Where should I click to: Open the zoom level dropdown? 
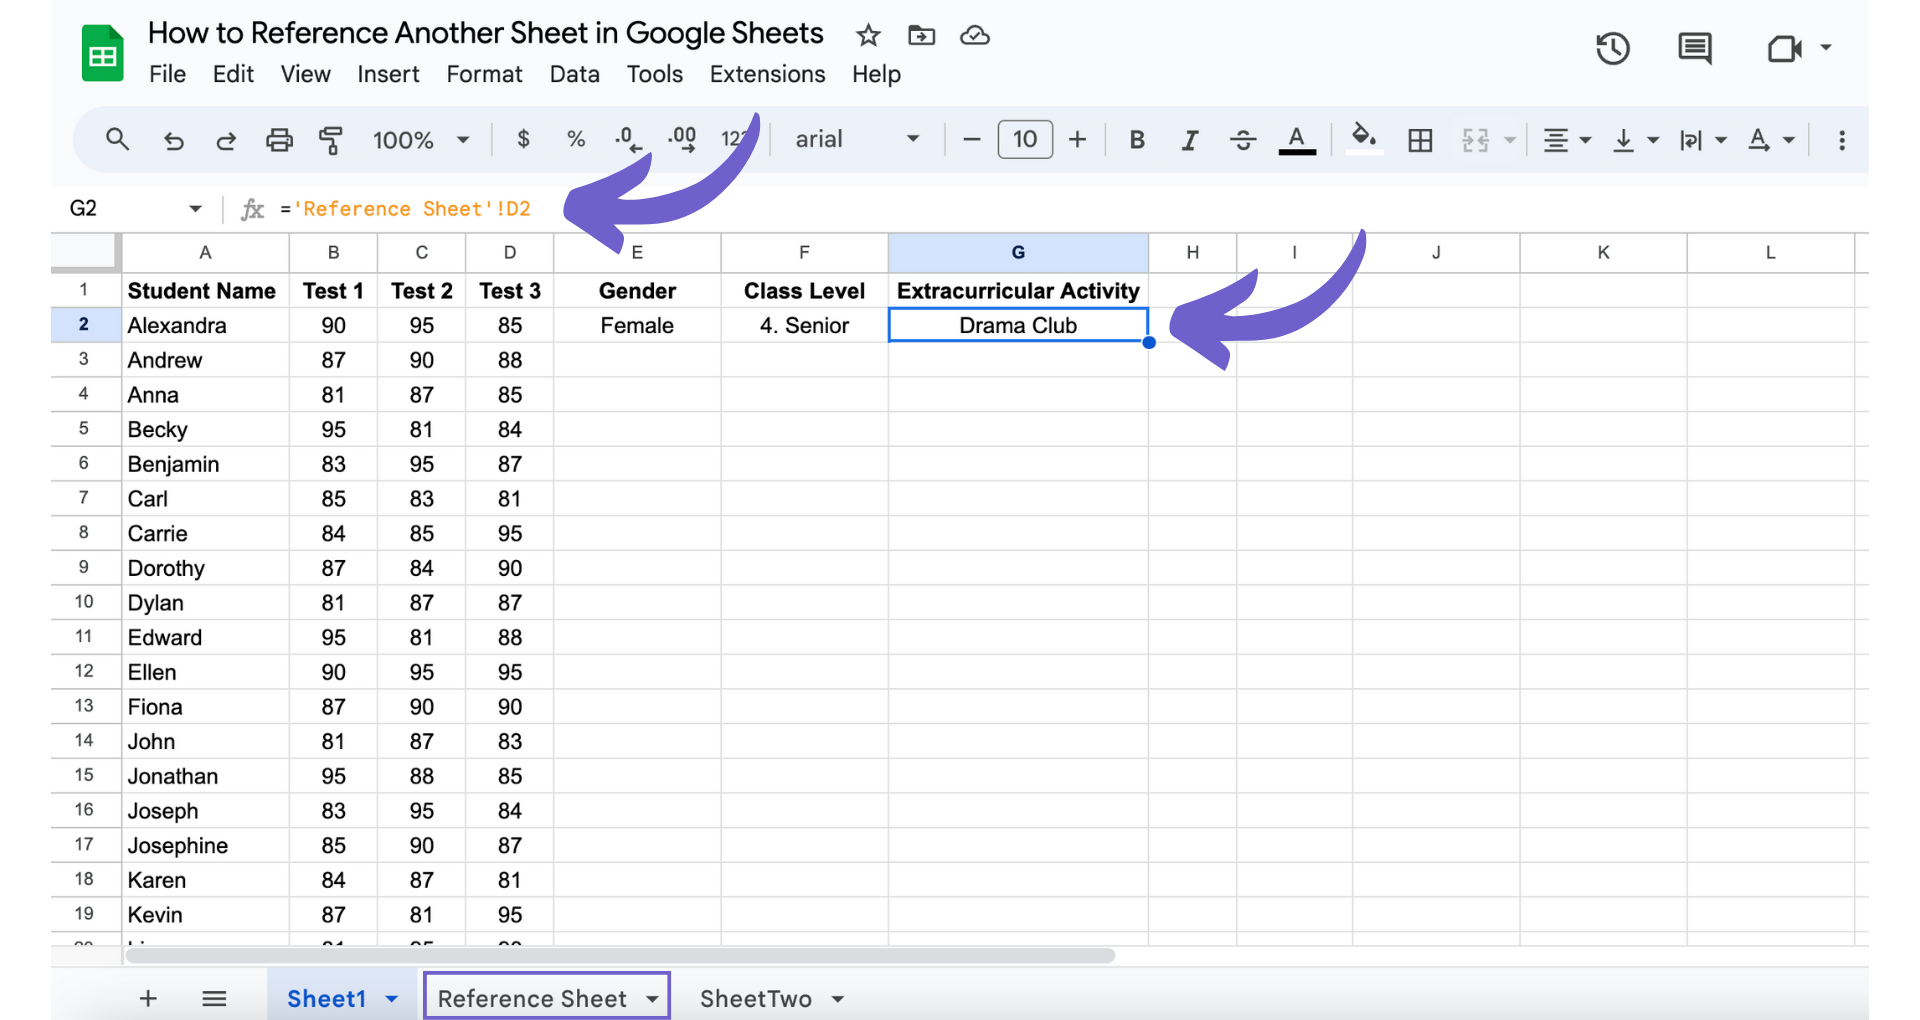420,140
